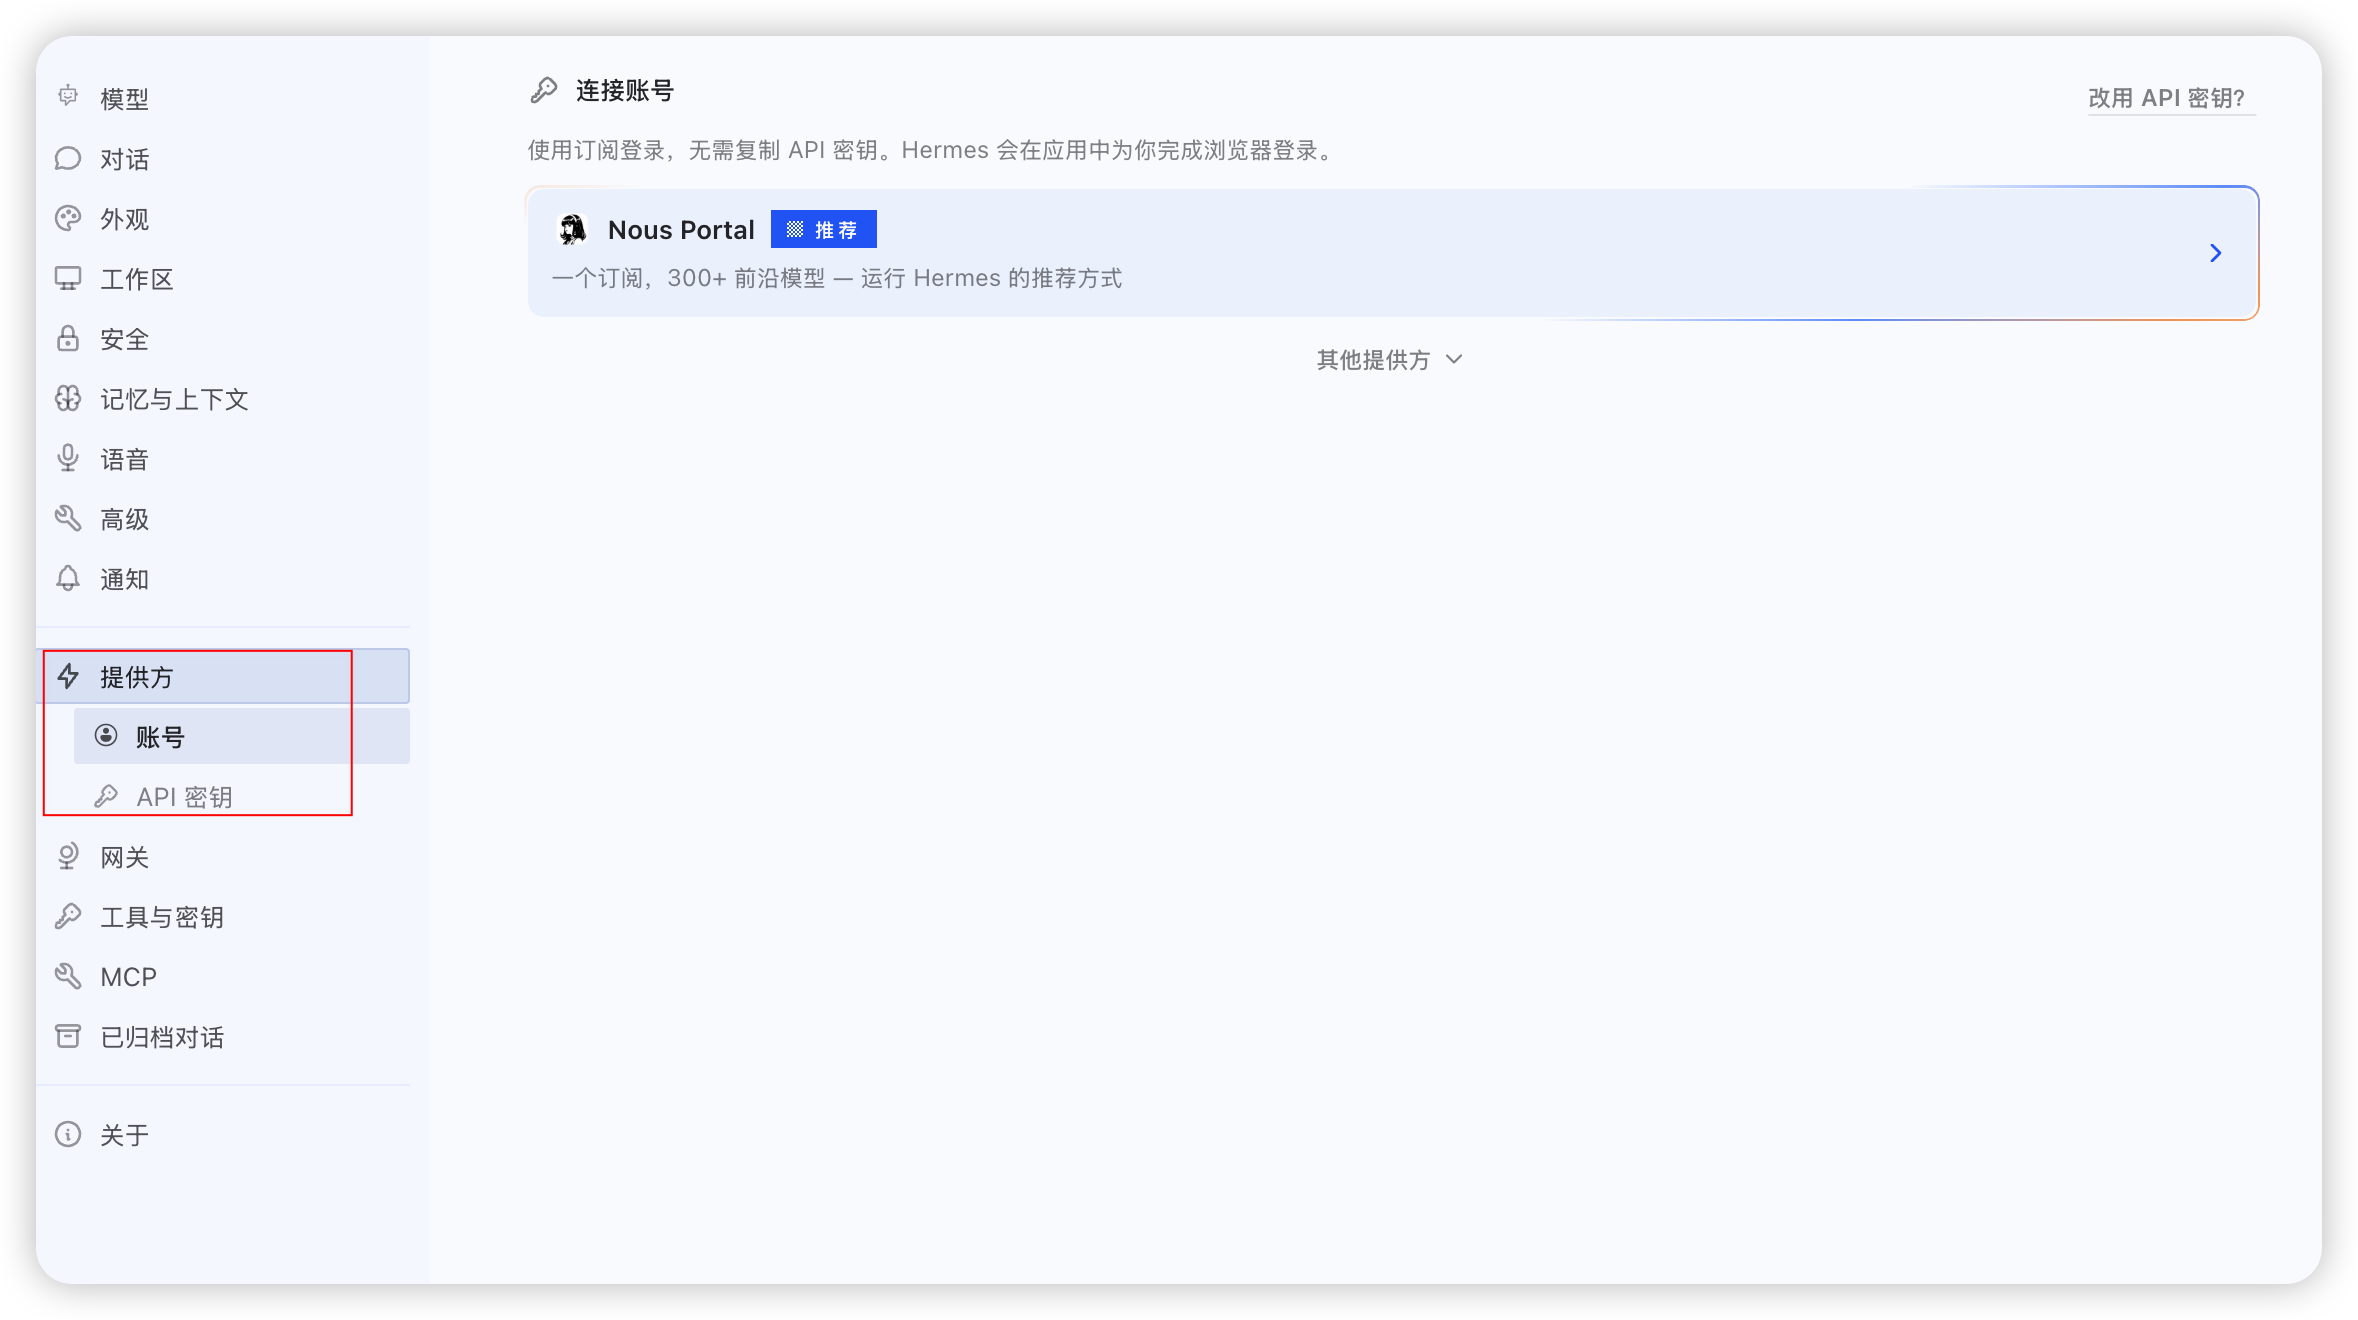
Task: Click the 模型 chip icon in sidebar
Action: (x=68, y=97)
